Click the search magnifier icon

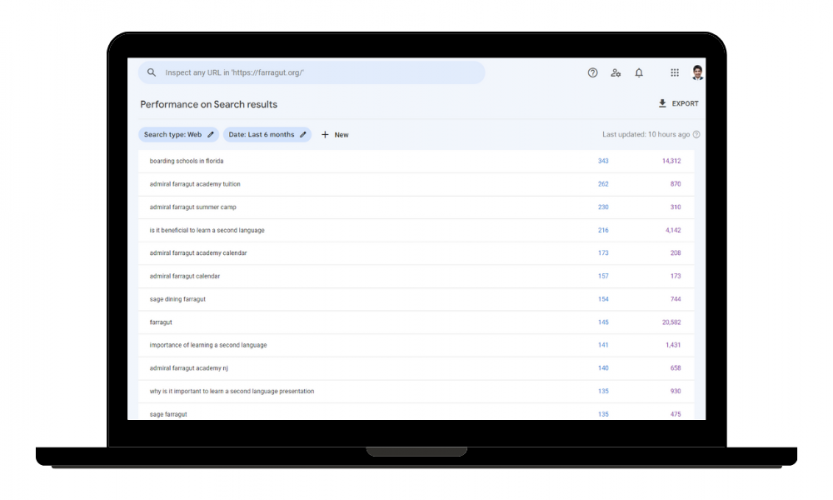tap(151, 72)
